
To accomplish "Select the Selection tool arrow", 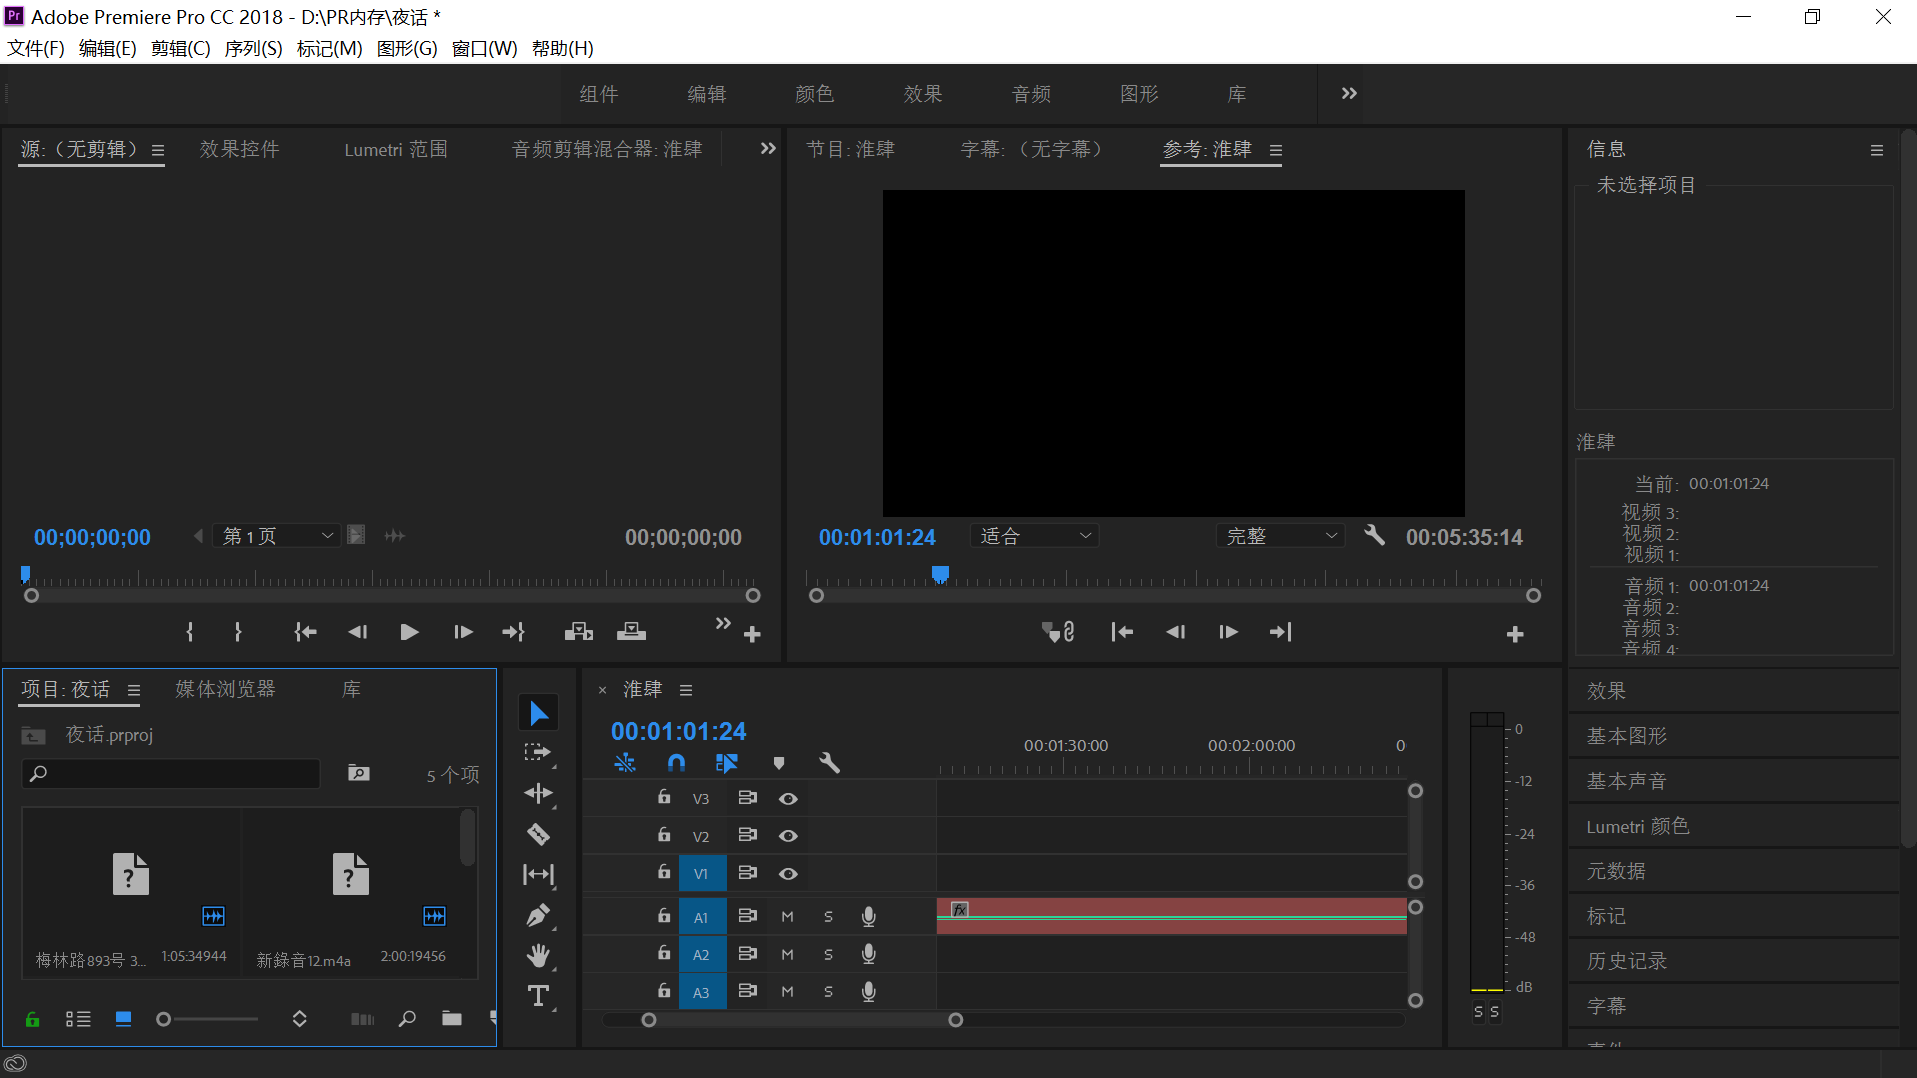I will (x=538, y=713).
